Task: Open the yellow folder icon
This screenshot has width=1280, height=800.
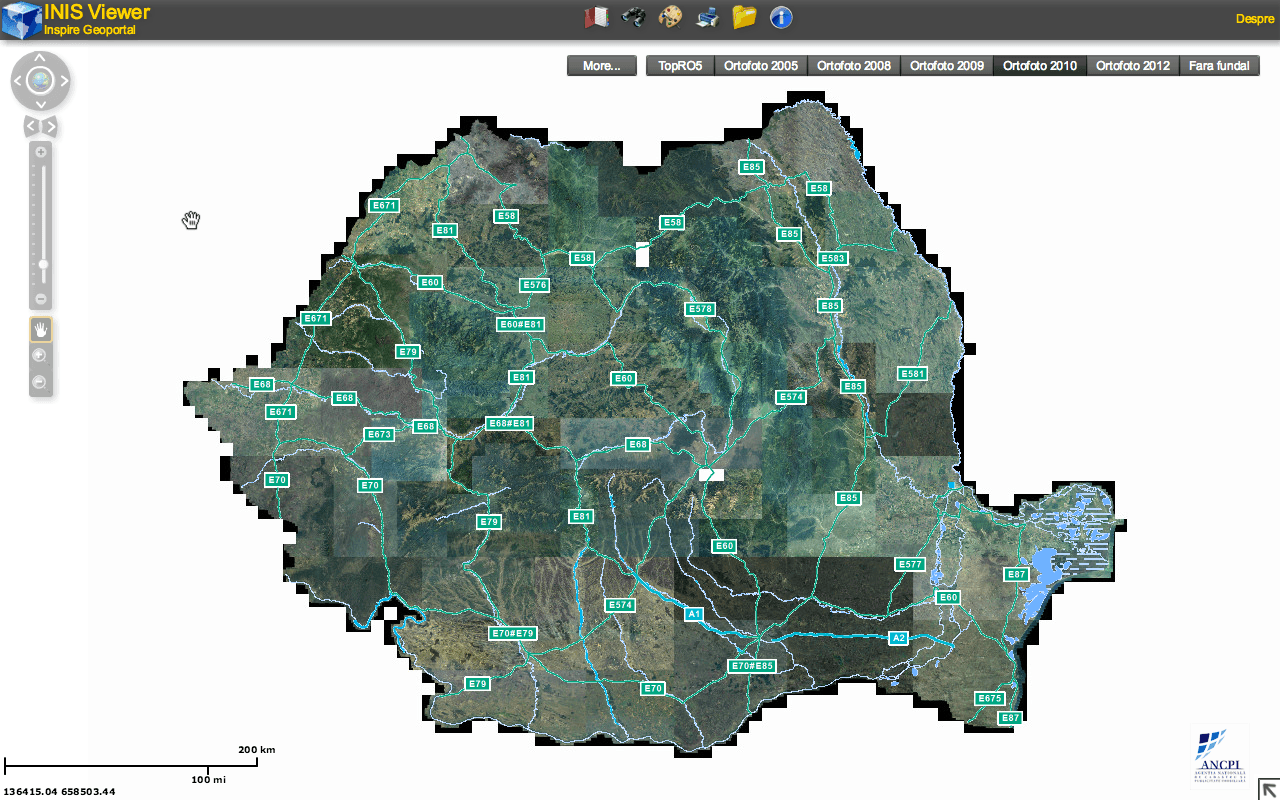Action: point(744,17)
